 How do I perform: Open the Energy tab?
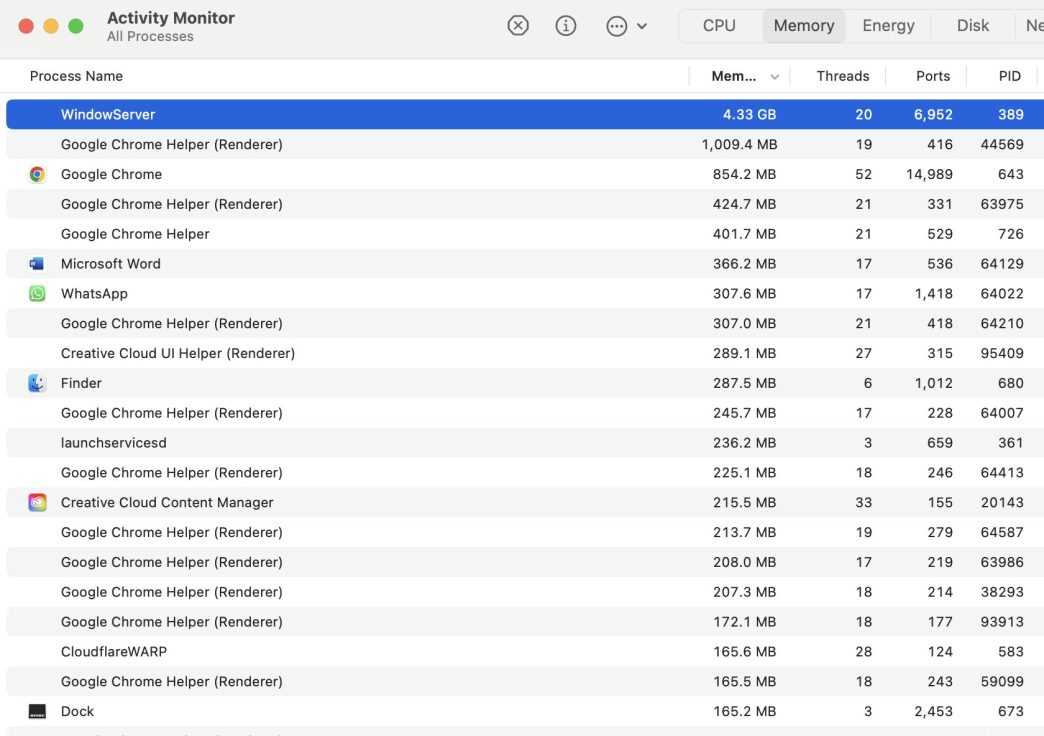(x=888, y=26)
